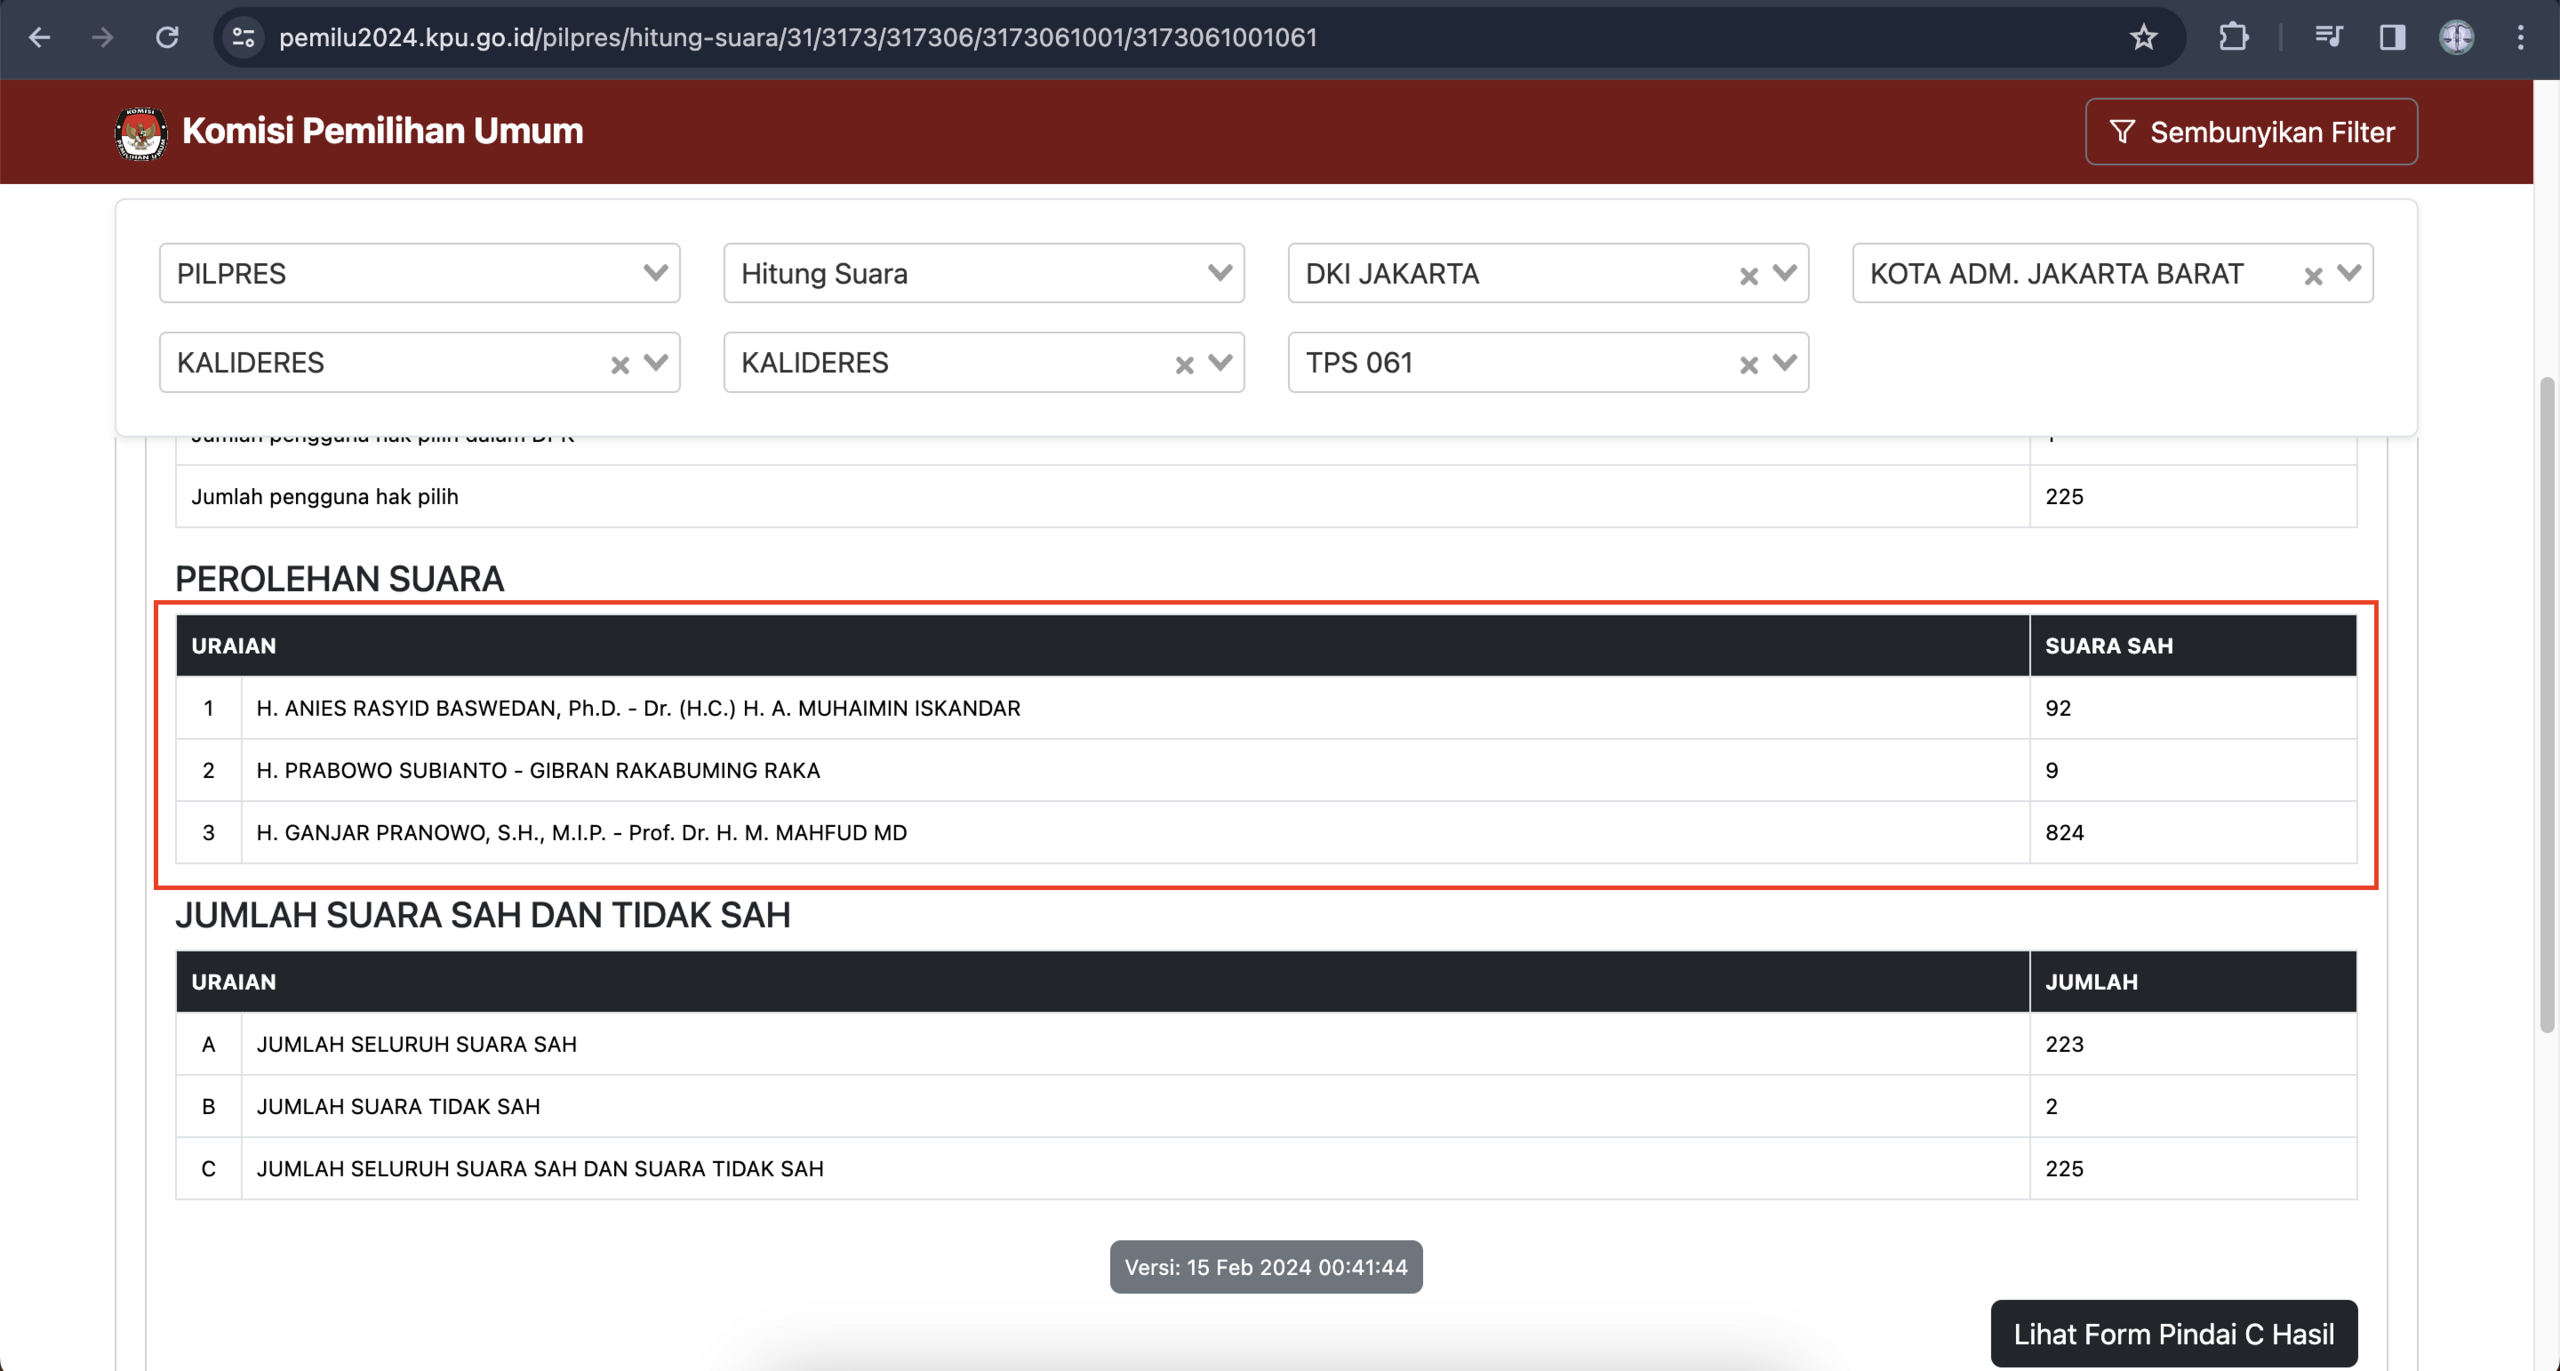
Task: Click Lihat Form Pindai C Hasil button
Action: (2173, 1333)
